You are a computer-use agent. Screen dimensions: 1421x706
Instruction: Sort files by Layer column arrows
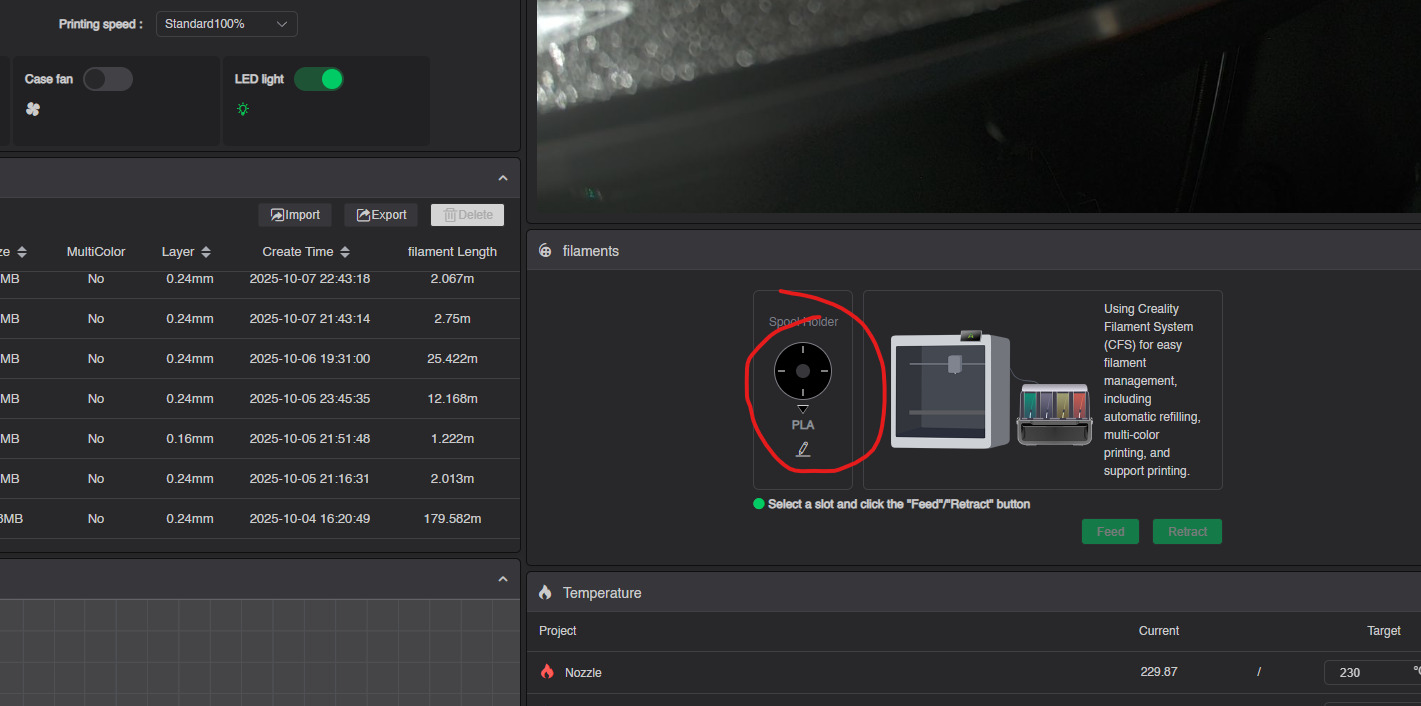click(x=206, y=252)
